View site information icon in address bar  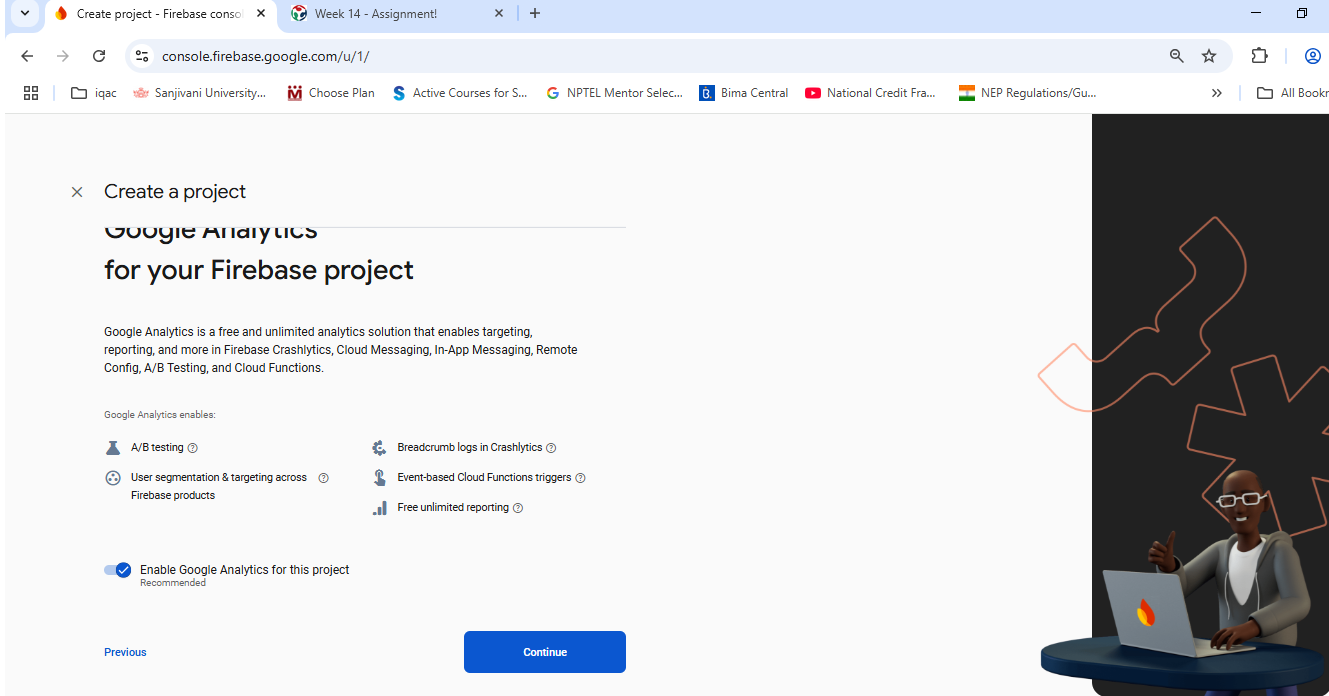142,57
